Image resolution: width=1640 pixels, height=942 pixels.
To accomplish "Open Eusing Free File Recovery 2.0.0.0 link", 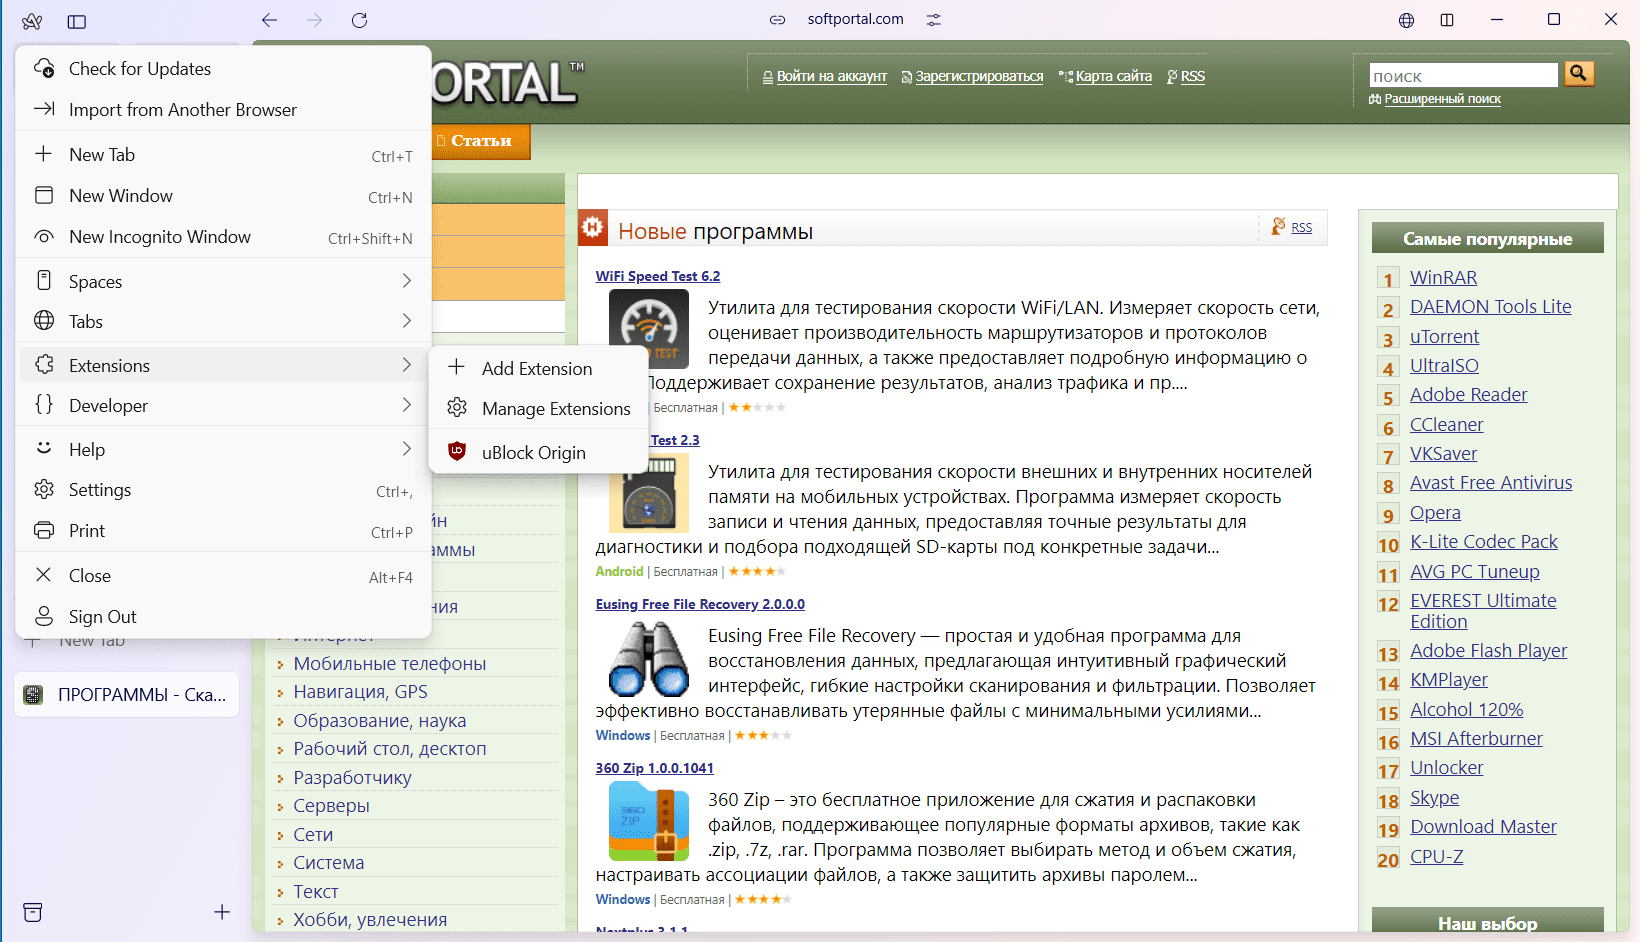I will 700,604.
